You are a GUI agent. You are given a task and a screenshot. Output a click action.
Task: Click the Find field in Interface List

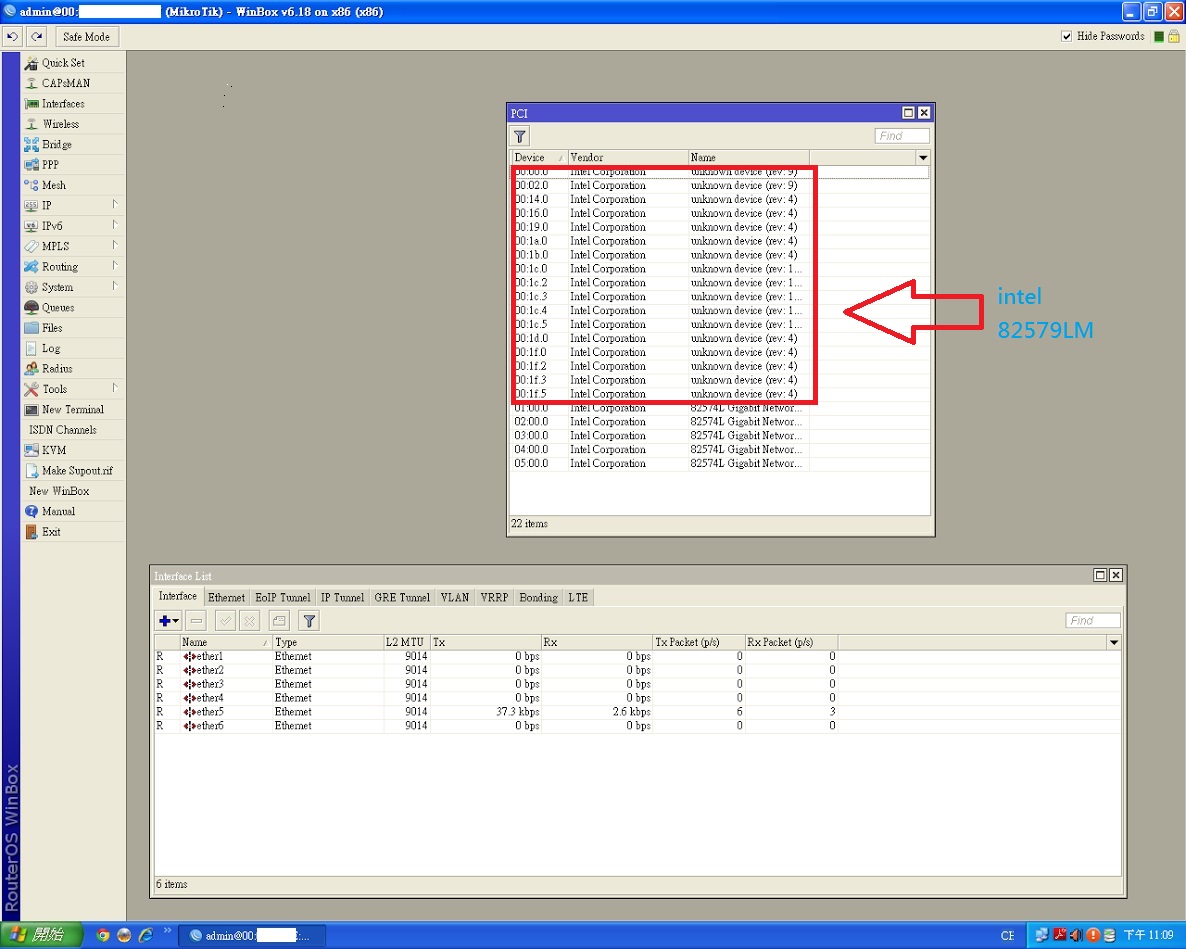coord(1092,621)
